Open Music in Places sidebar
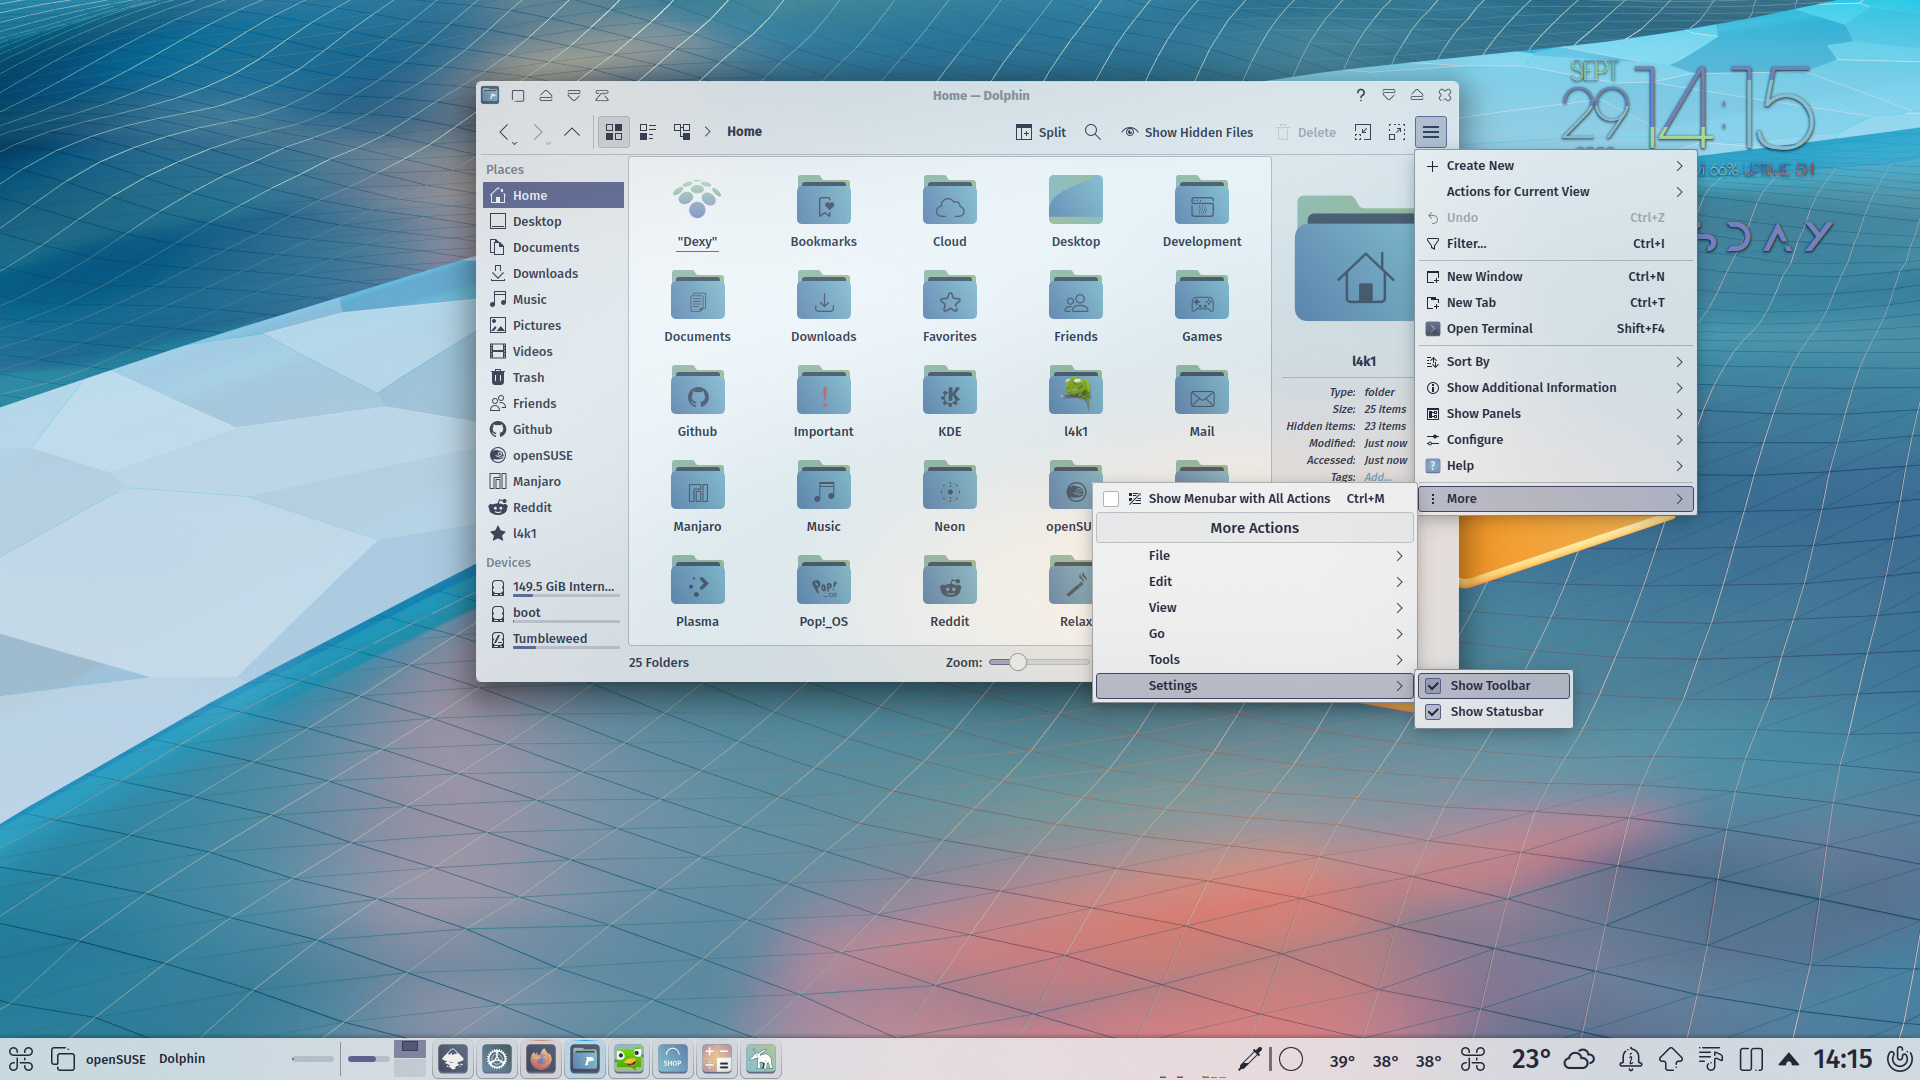1920x1080 pixels. point(553,300)
